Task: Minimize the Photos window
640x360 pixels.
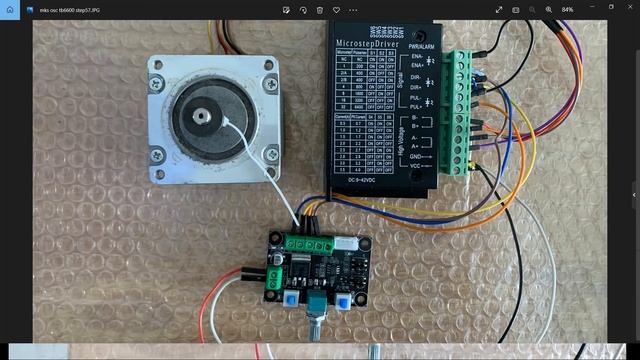Action: 592,7
